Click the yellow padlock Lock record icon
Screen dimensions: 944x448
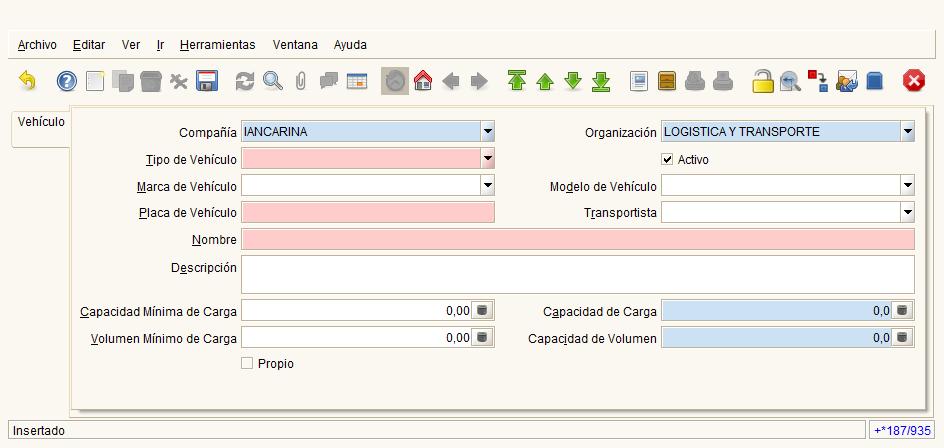pyautogui.click(x=763, y=81)
